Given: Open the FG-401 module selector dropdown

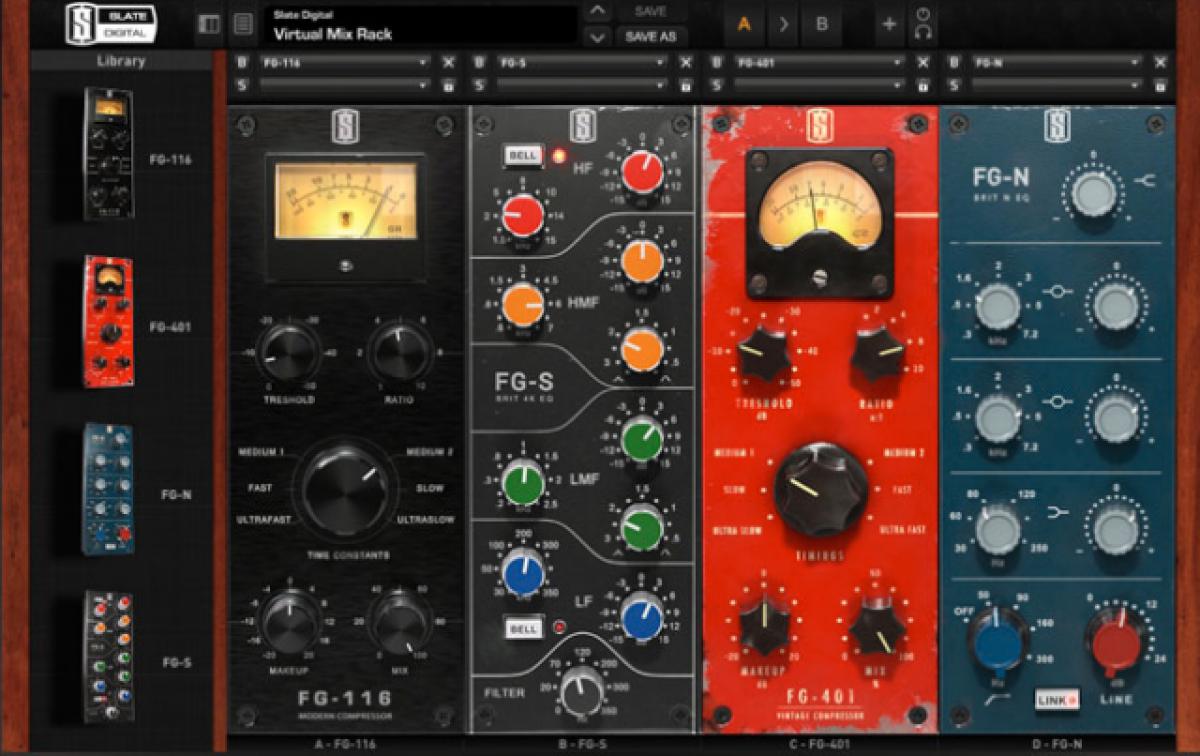Looking at the screenshot, I should pyautogui.click(x=818, y=62).
